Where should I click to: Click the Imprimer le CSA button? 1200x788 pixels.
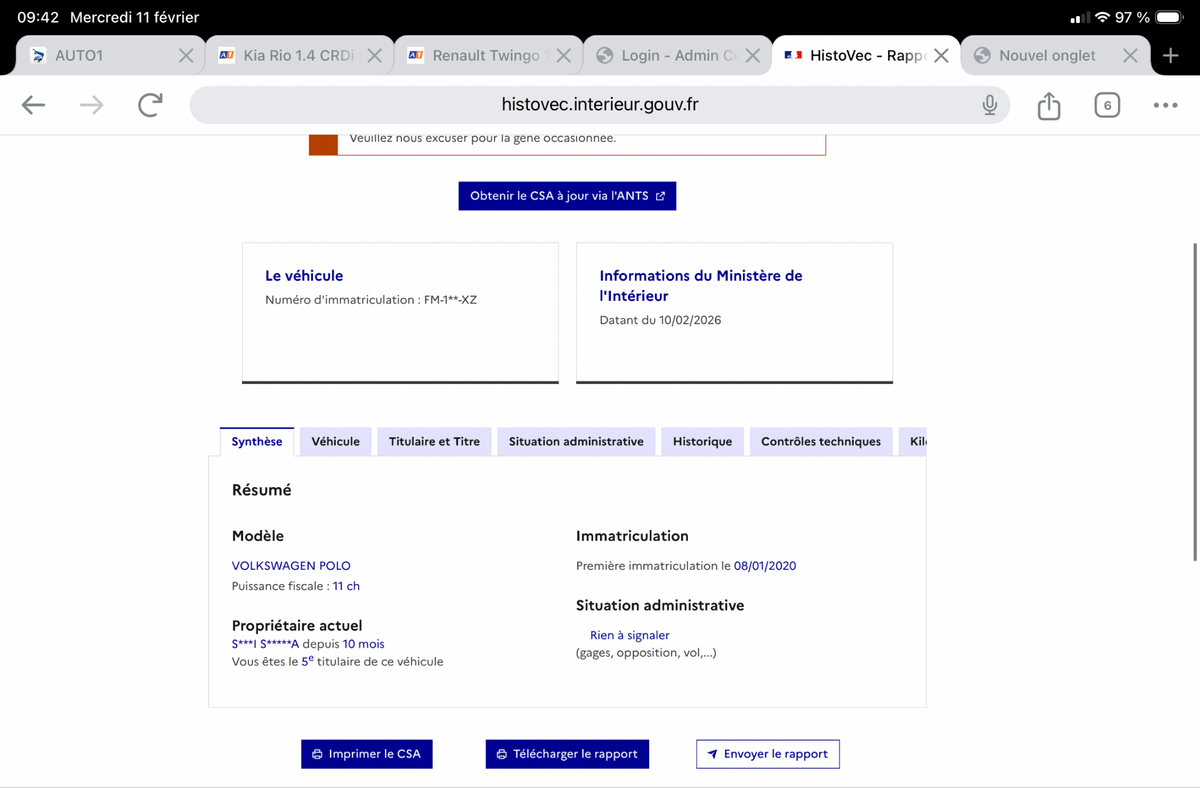pyautogui.click(x=367, y=754)
